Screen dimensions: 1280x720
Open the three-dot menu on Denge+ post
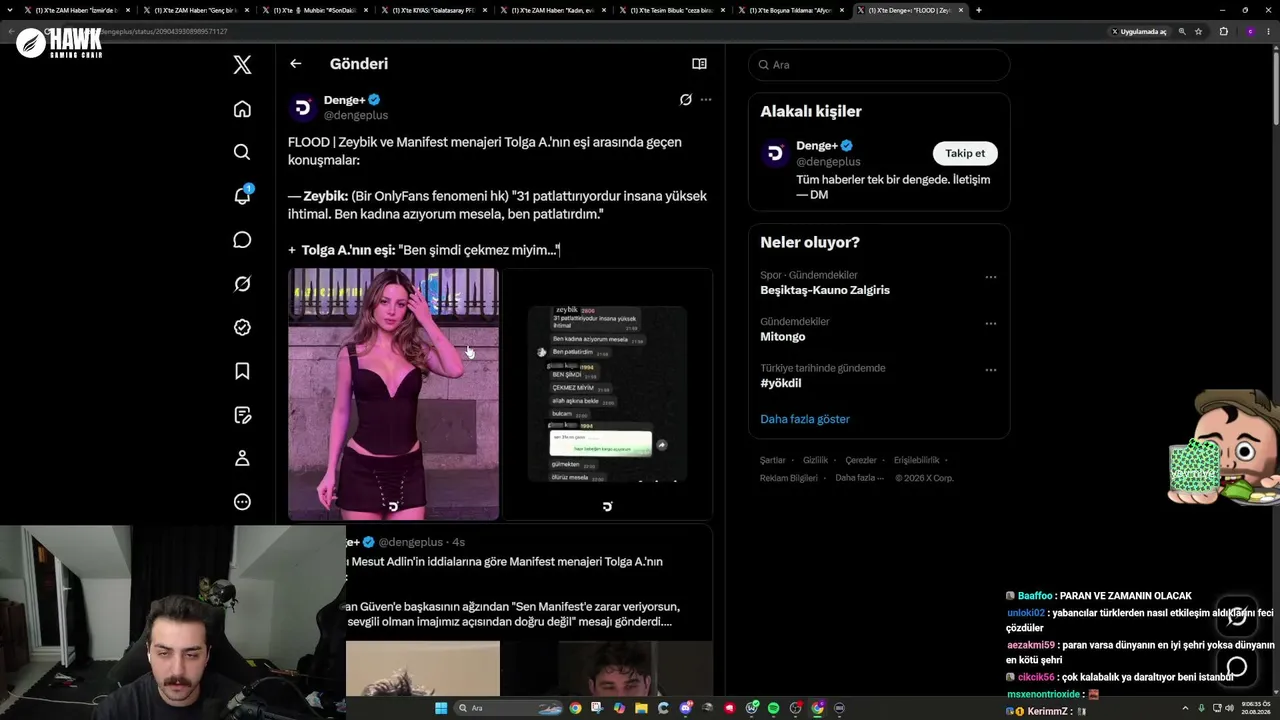pyautogui.click(x=706, y=100)
